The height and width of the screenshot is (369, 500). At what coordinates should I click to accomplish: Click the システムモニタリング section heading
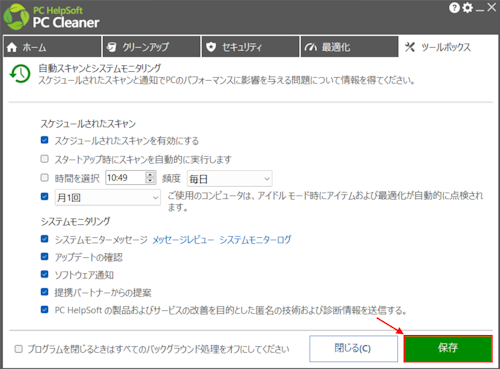tap(75, 221)
